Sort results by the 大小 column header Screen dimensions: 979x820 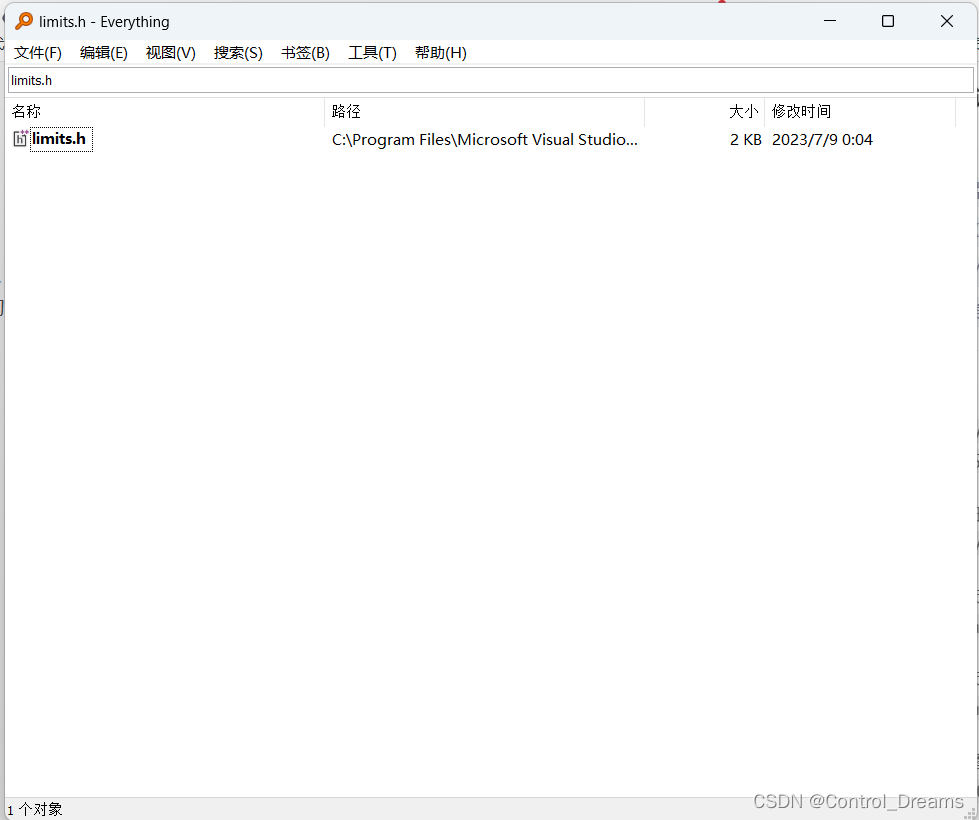click(x=704, y=112)
